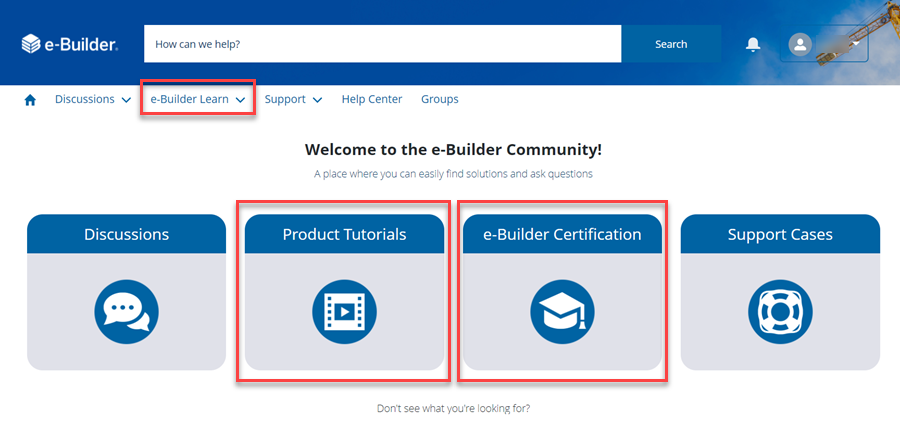
Task: Open the user profile dropdown arrow
Action: (x=856, y=44)
